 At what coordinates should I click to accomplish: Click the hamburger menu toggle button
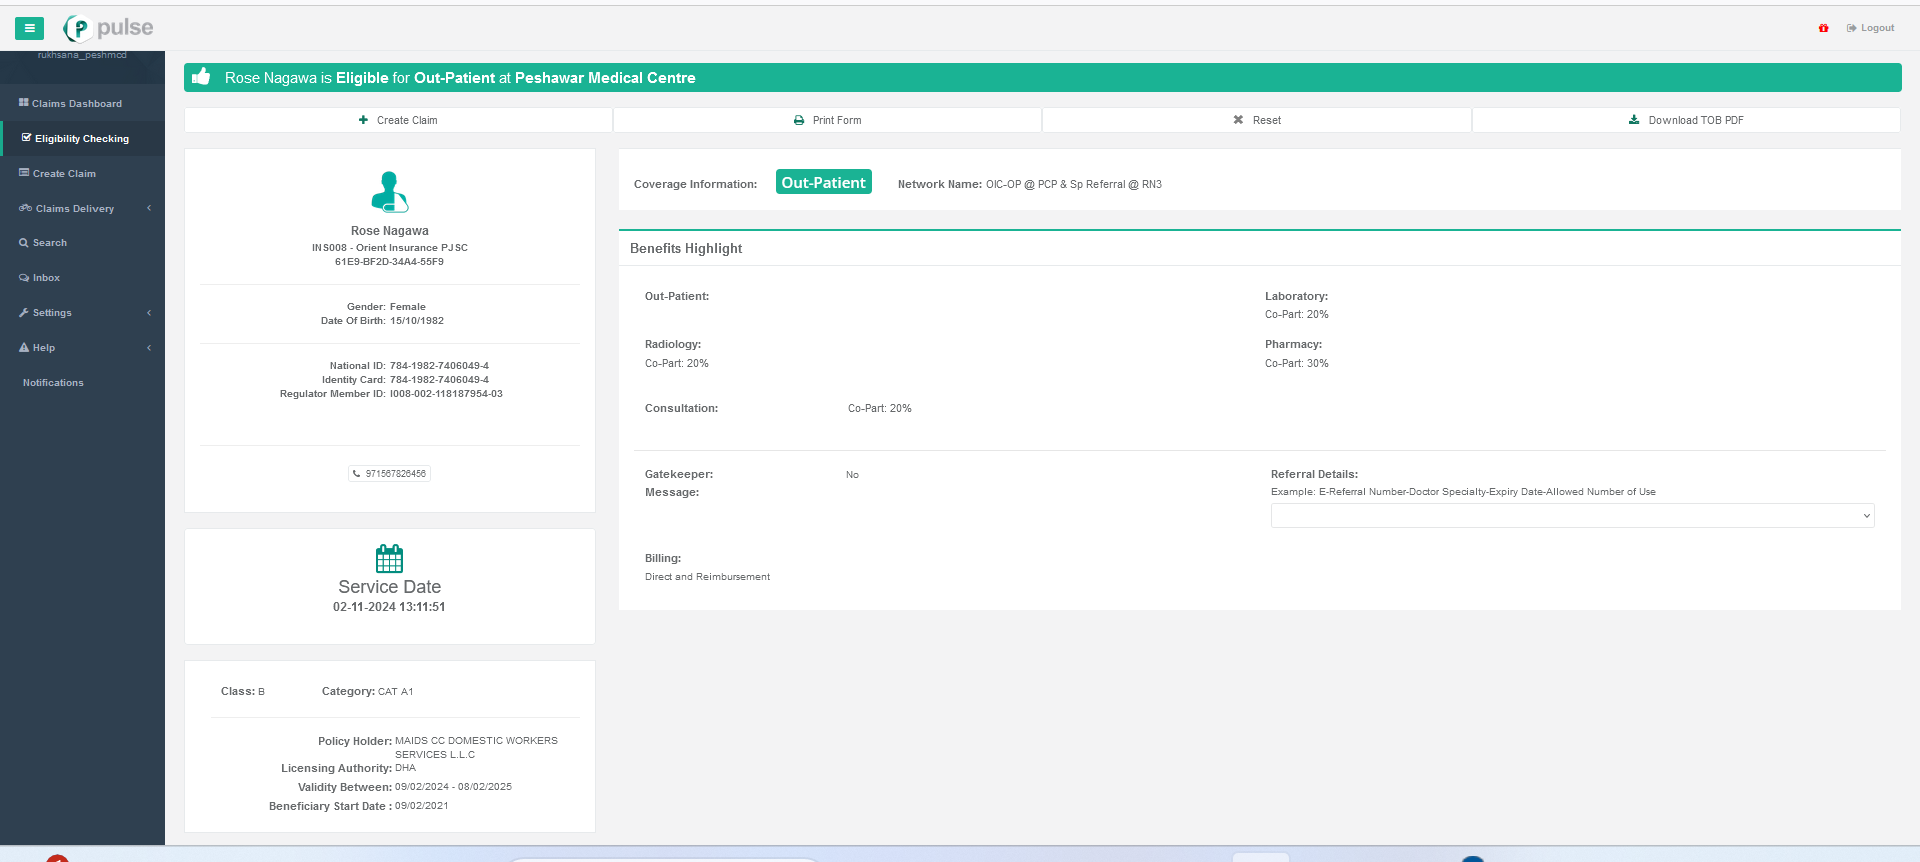pyautogui.click(x=29, y=28)
